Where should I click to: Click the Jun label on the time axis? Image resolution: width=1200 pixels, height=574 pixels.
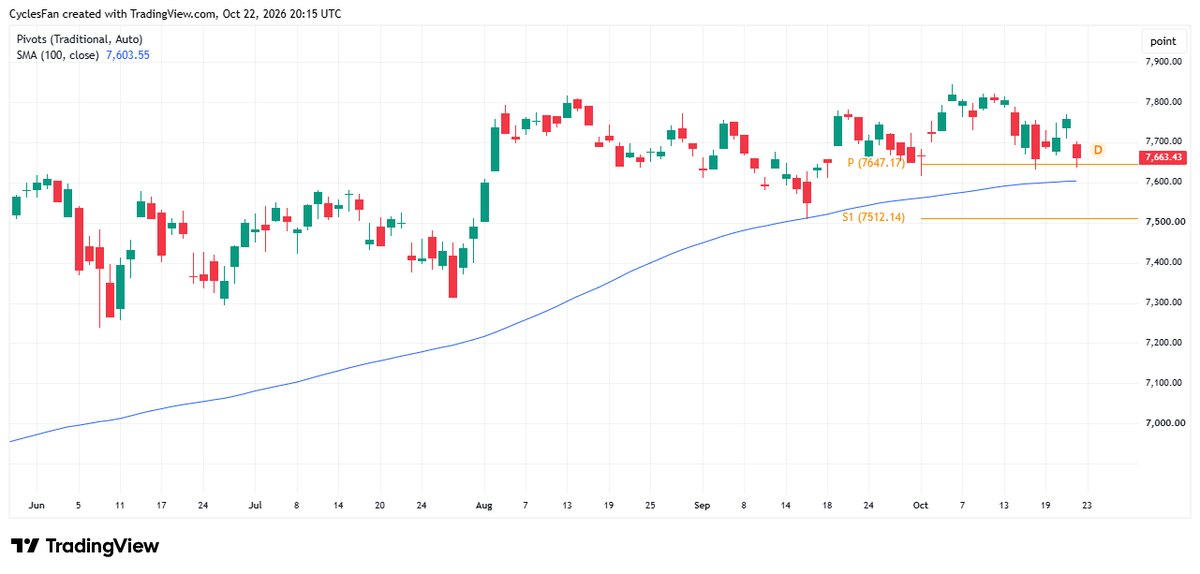pyautogui.click(x=39, y=506)
